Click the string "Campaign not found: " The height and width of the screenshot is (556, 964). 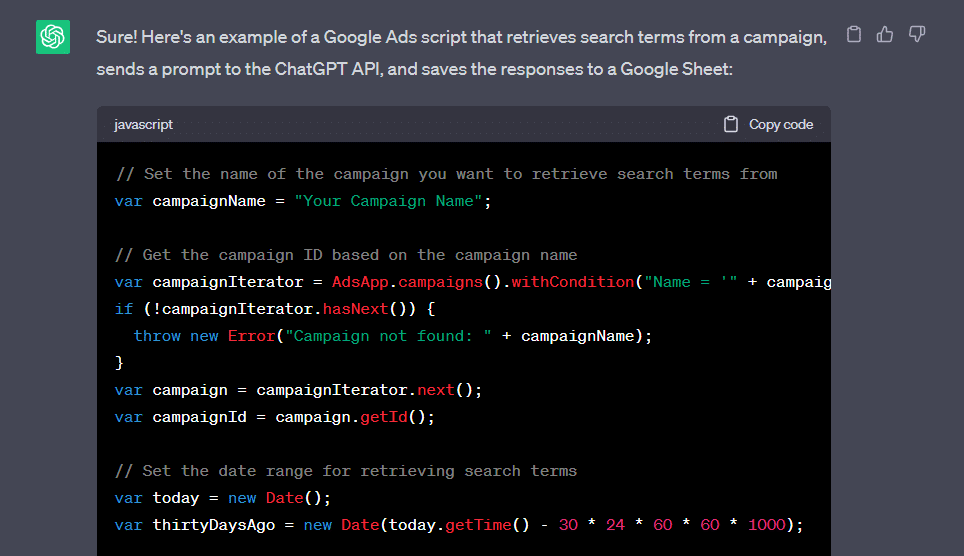click(x=389, y=336)
